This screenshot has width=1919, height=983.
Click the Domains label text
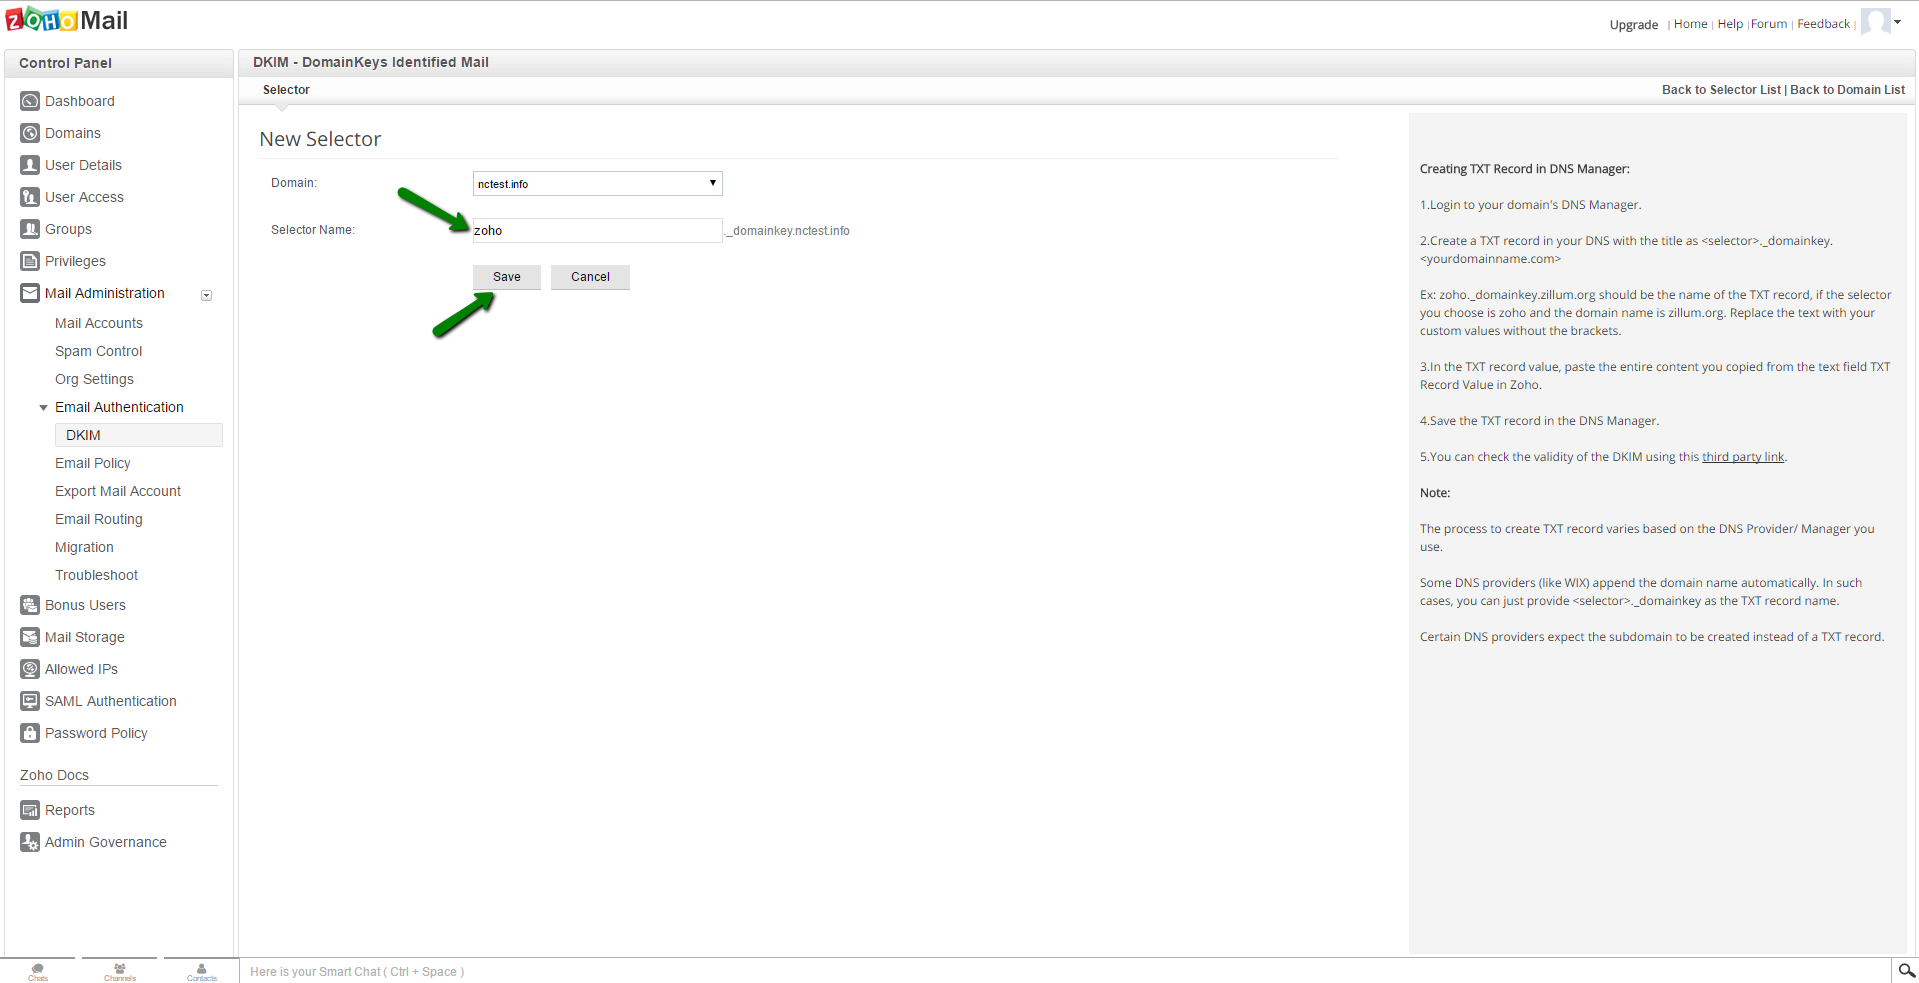point(73,133)
